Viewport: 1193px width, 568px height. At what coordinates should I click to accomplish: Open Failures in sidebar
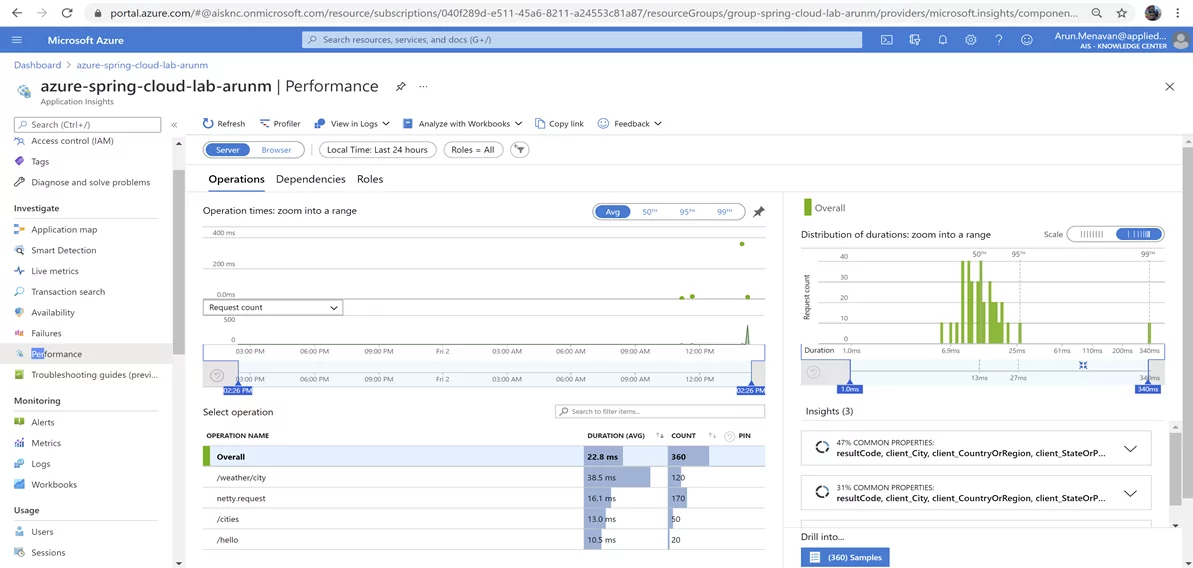(46, 333)
